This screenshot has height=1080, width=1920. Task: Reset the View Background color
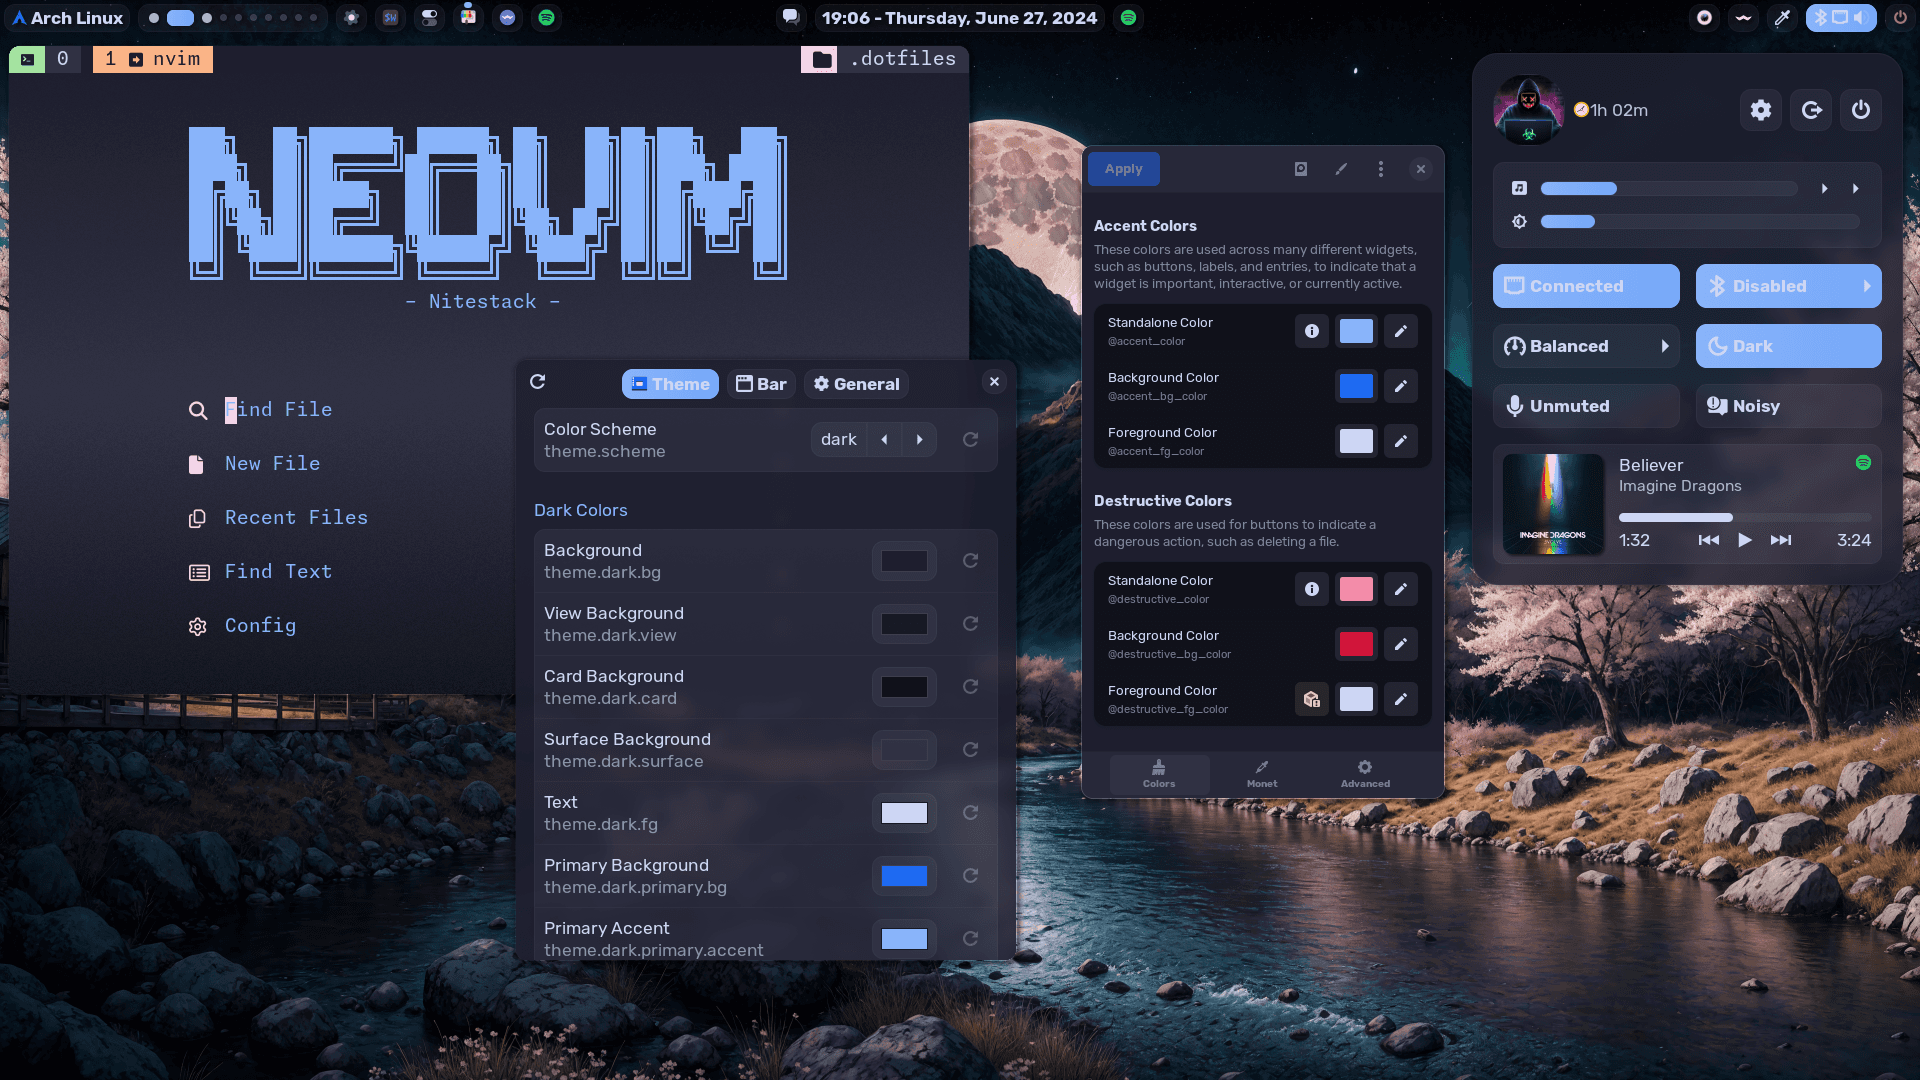[x=970, y=624]
